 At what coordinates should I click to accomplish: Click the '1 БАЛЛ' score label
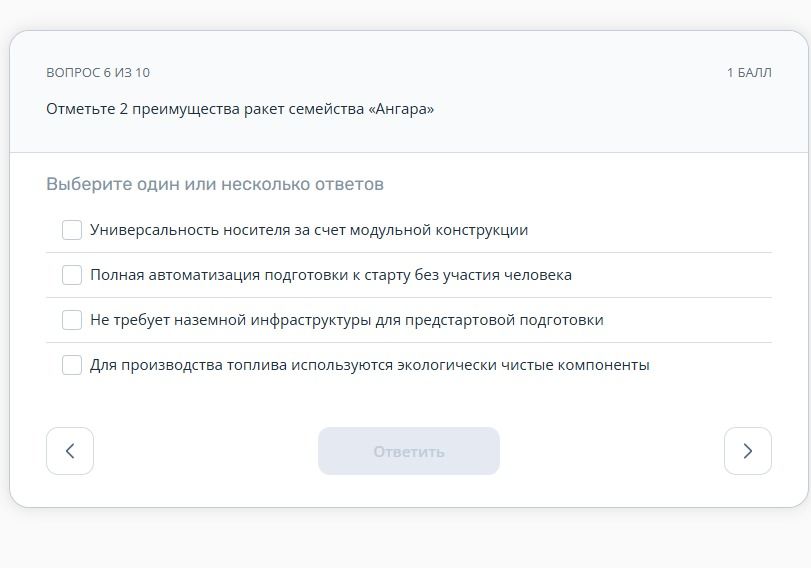tap(749, 73)
